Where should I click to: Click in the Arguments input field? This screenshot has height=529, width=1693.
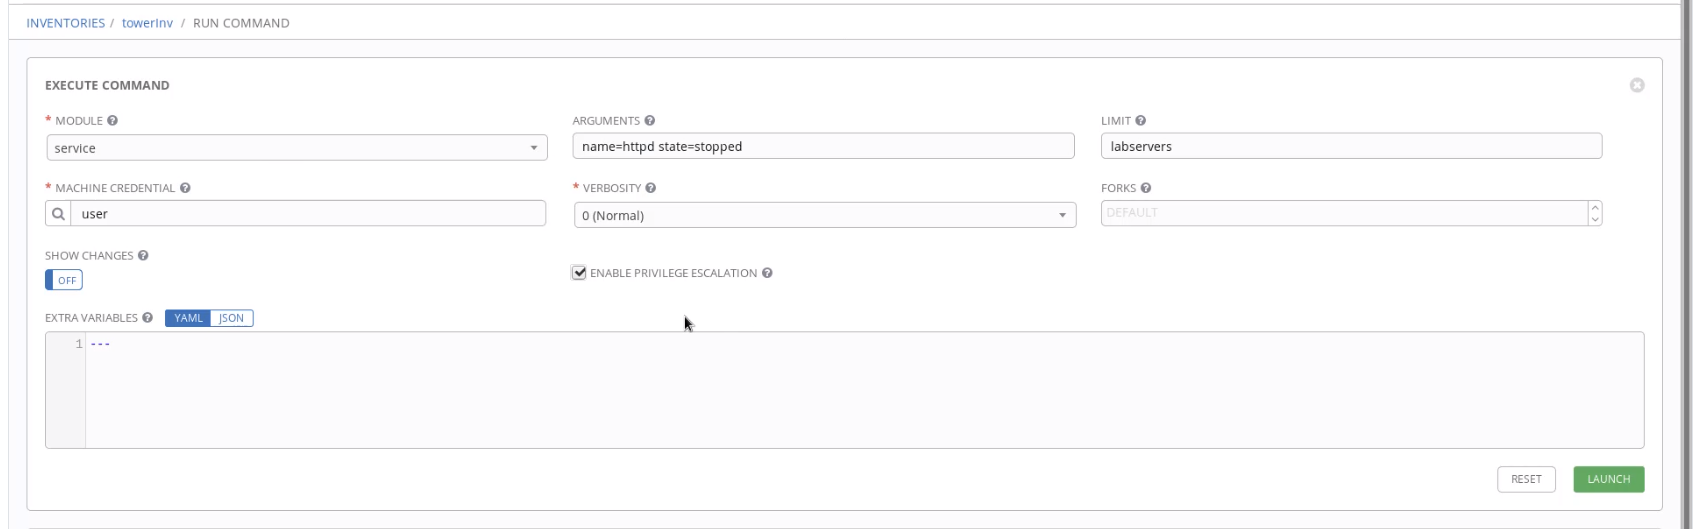tap(823, 146)
